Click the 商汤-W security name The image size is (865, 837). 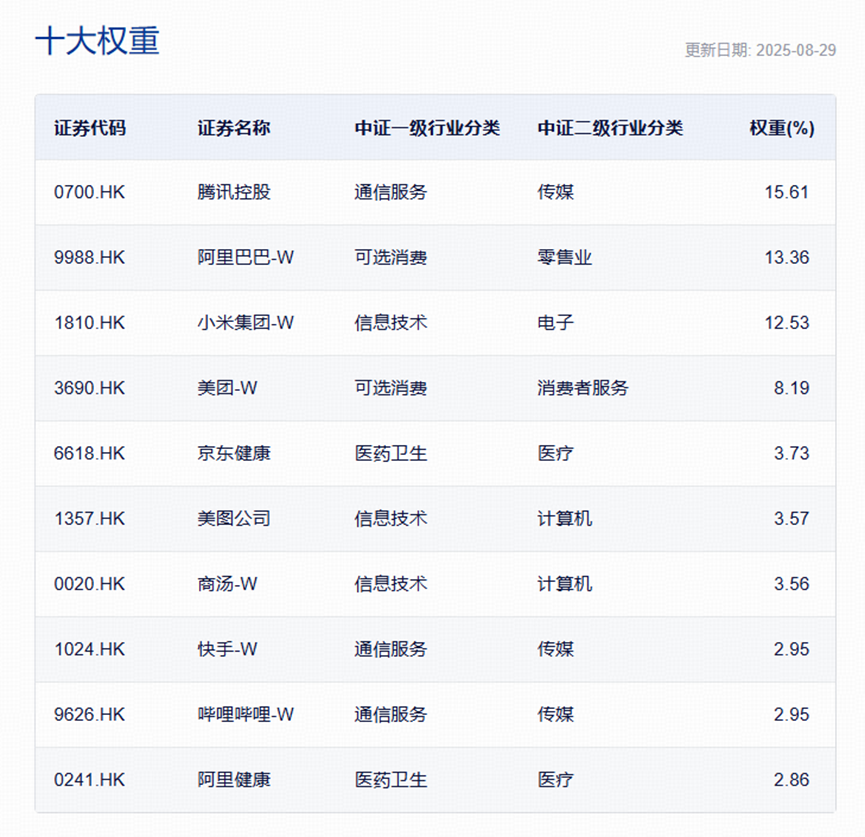click(x=227, y=584)
